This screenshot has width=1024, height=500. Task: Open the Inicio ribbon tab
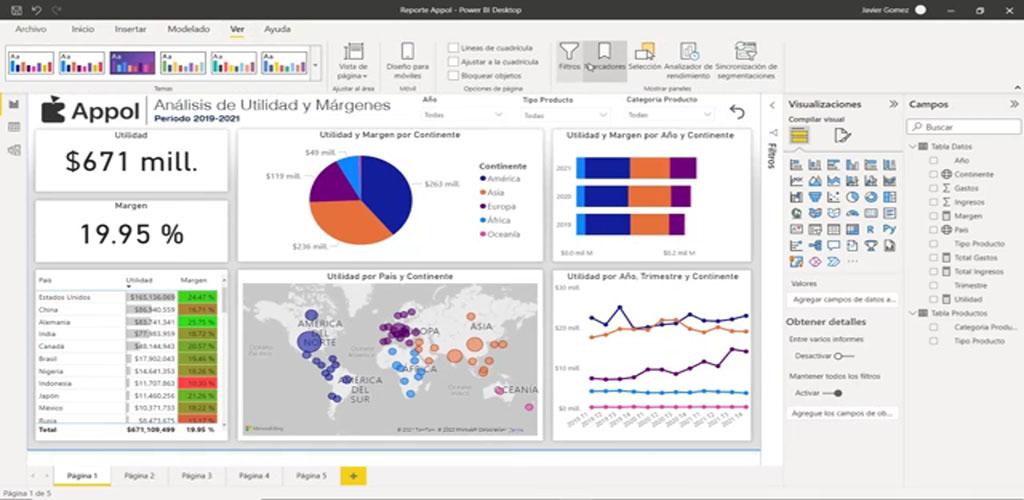(83, 29)
